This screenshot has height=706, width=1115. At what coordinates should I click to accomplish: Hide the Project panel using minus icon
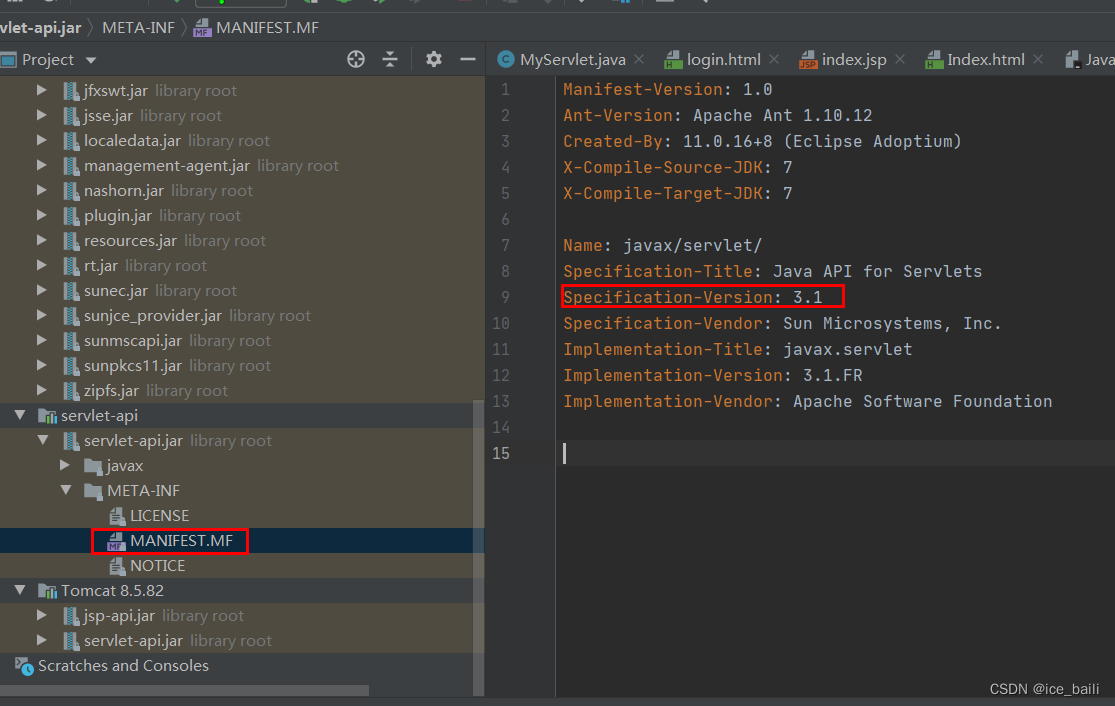pos(467,60)
